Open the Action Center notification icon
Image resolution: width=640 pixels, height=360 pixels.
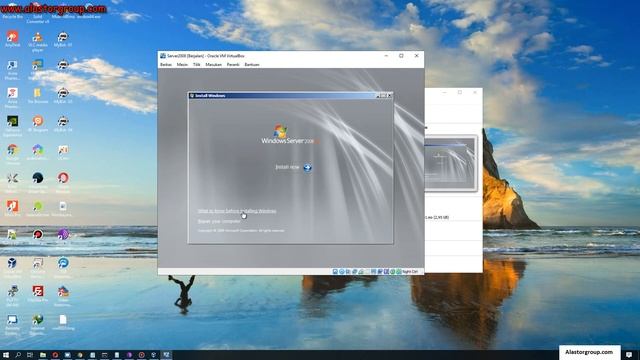click(629, 355)
